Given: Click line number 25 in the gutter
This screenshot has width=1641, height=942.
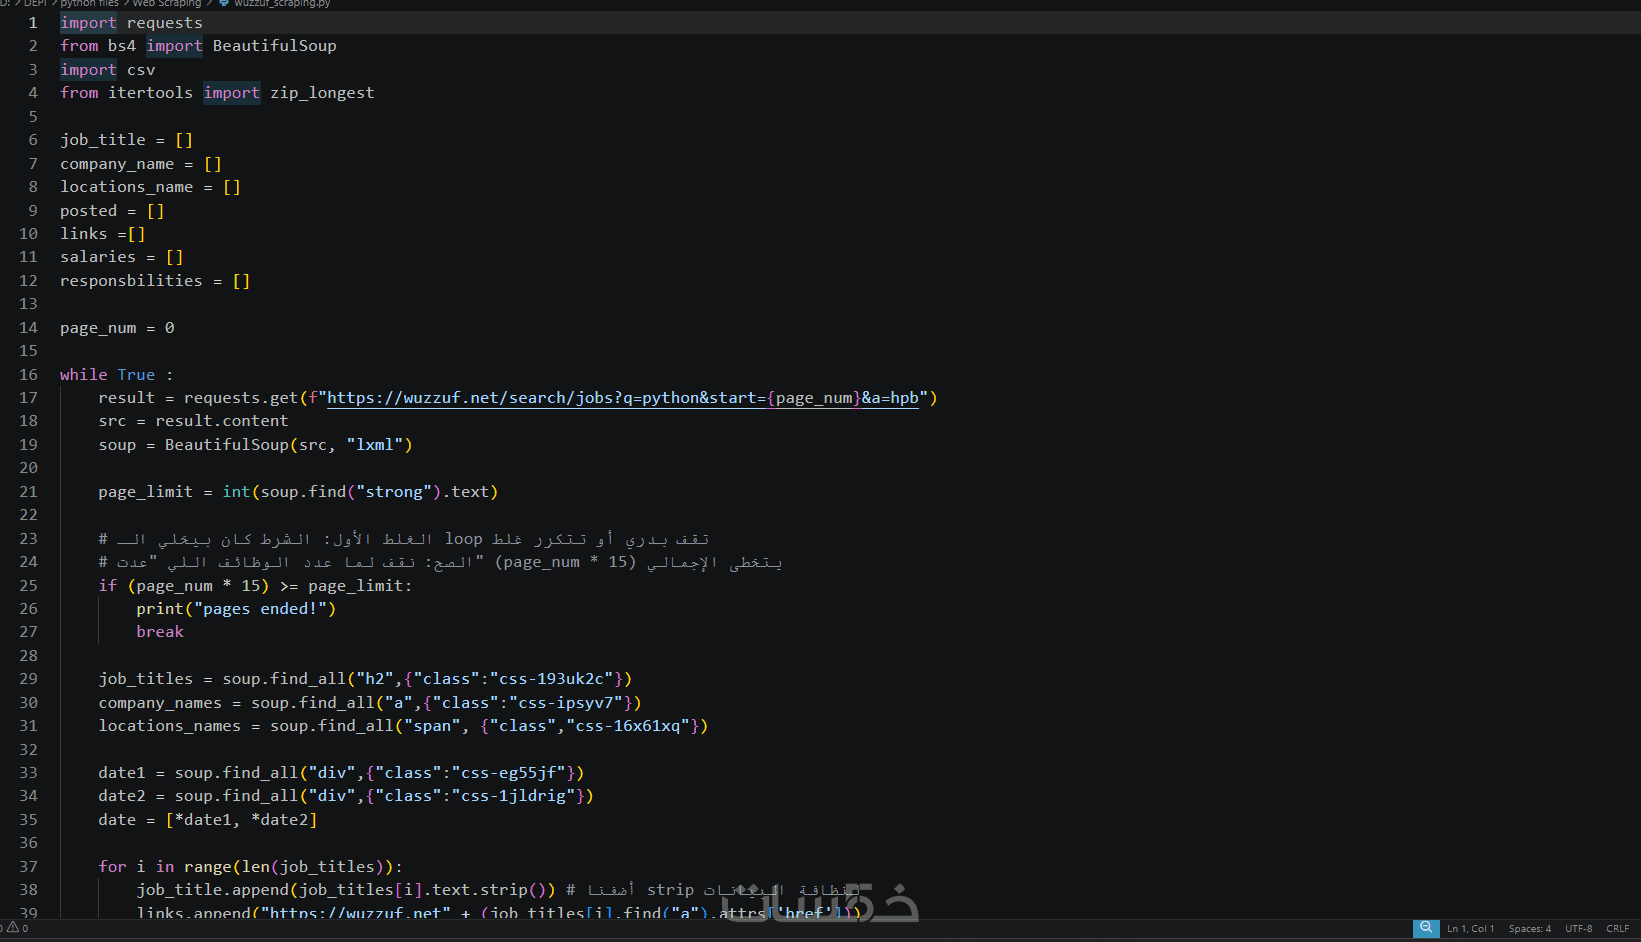Looking at the screenshot, I should [x=28, y=586].
